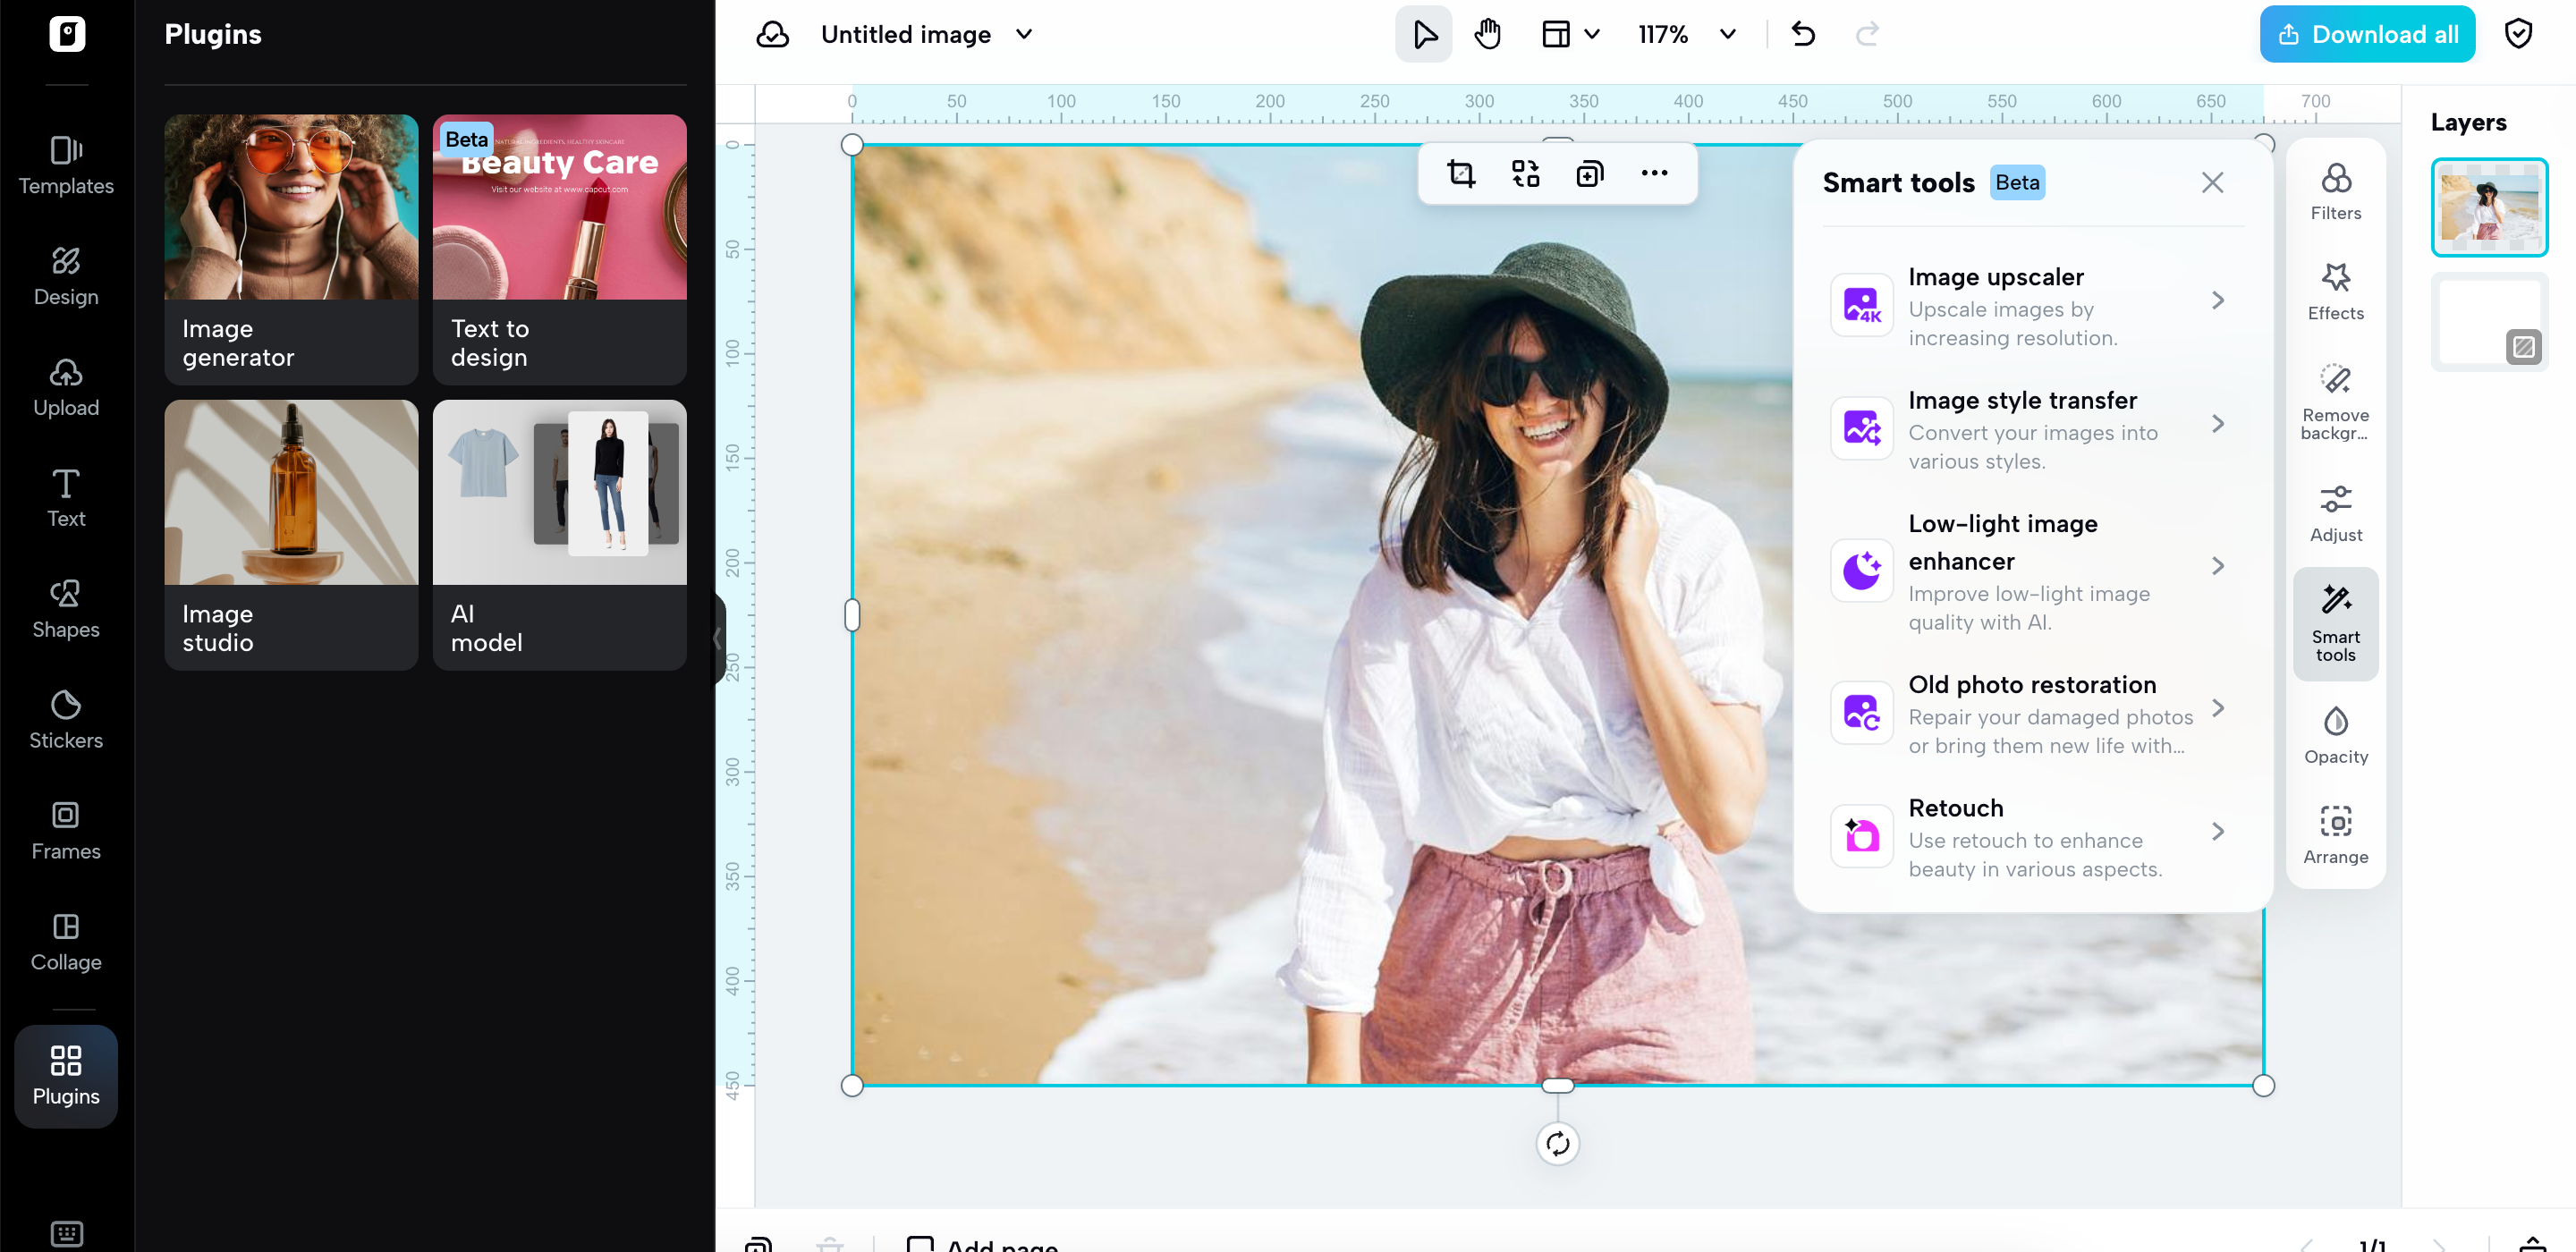
Task: Select Remove background
Action: tap(2336, 398)
